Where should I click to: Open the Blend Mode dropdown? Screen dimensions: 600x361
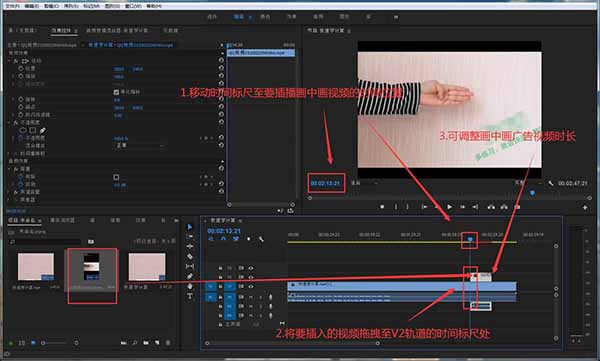tap(140, 146)
